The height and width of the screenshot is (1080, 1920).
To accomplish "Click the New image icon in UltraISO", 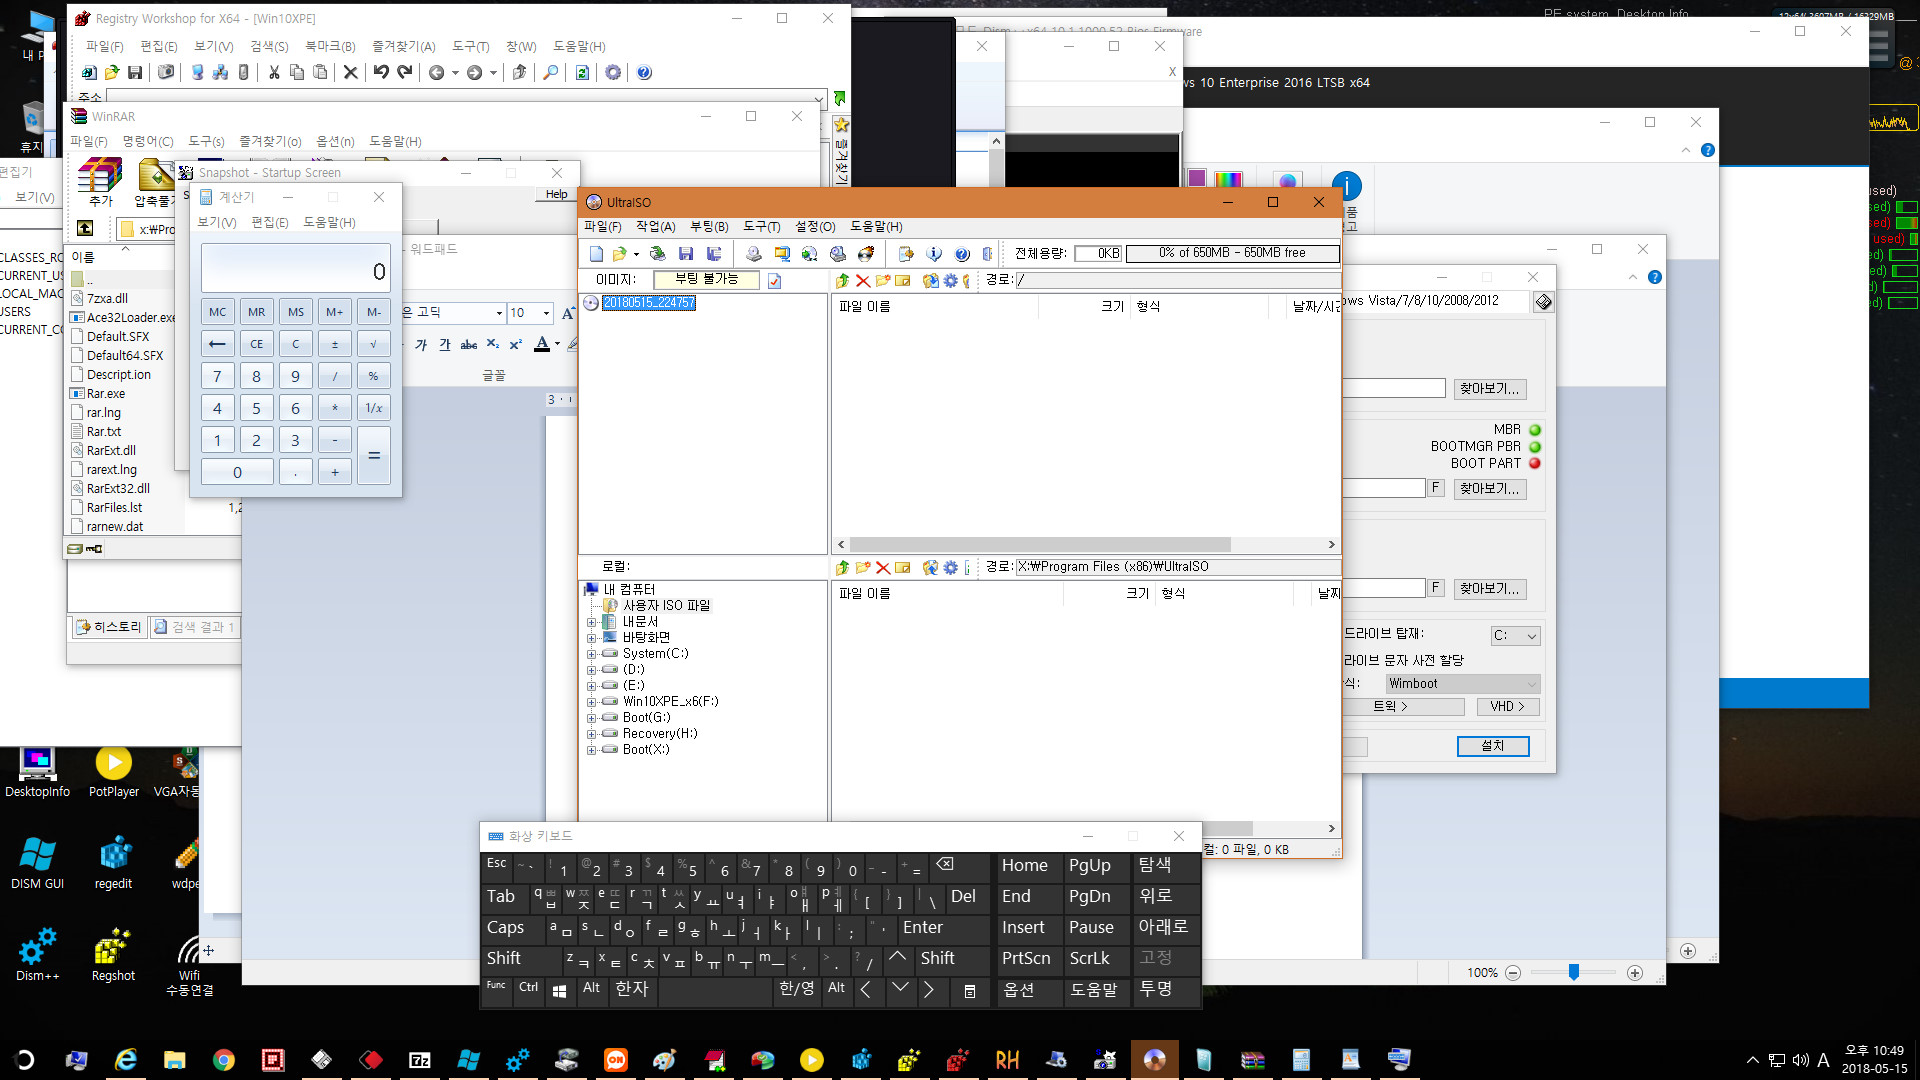I will 596,254.
